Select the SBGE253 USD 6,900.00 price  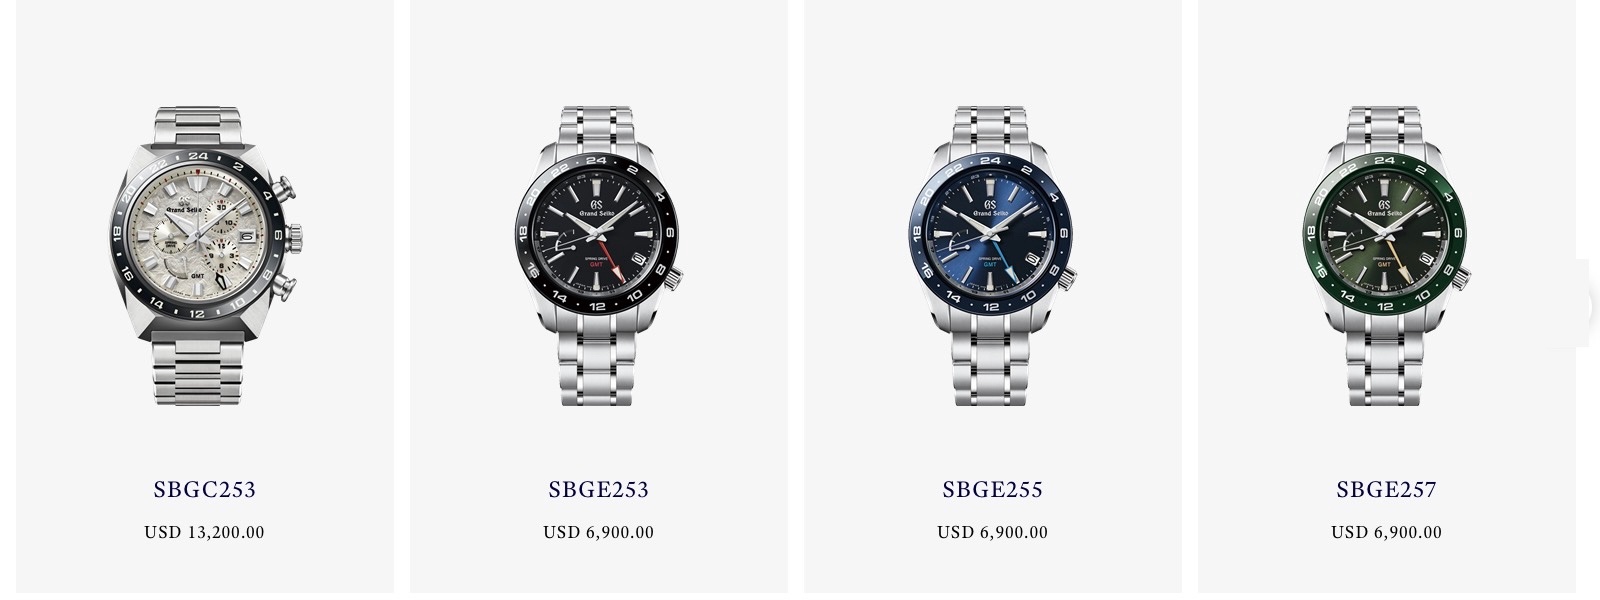[599, 532]
